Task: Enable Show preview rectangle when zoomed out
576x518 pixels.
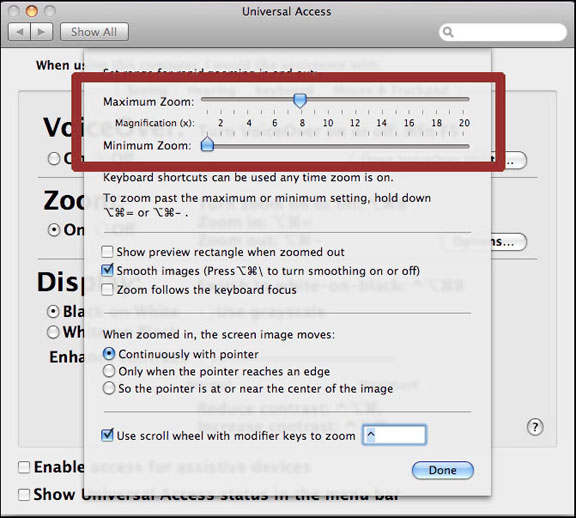Action: pyautogui.click(x=107, y=252)
